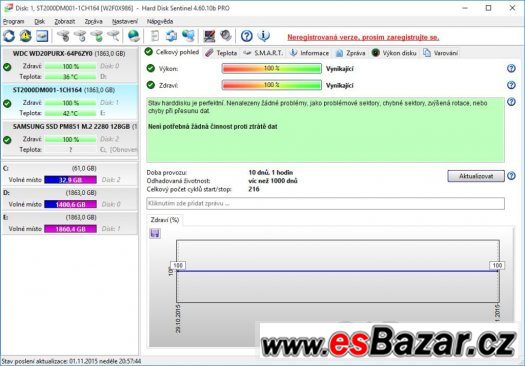The image size is (525, 366).
Task: Open the Nastavení menu
Action: 125,21
